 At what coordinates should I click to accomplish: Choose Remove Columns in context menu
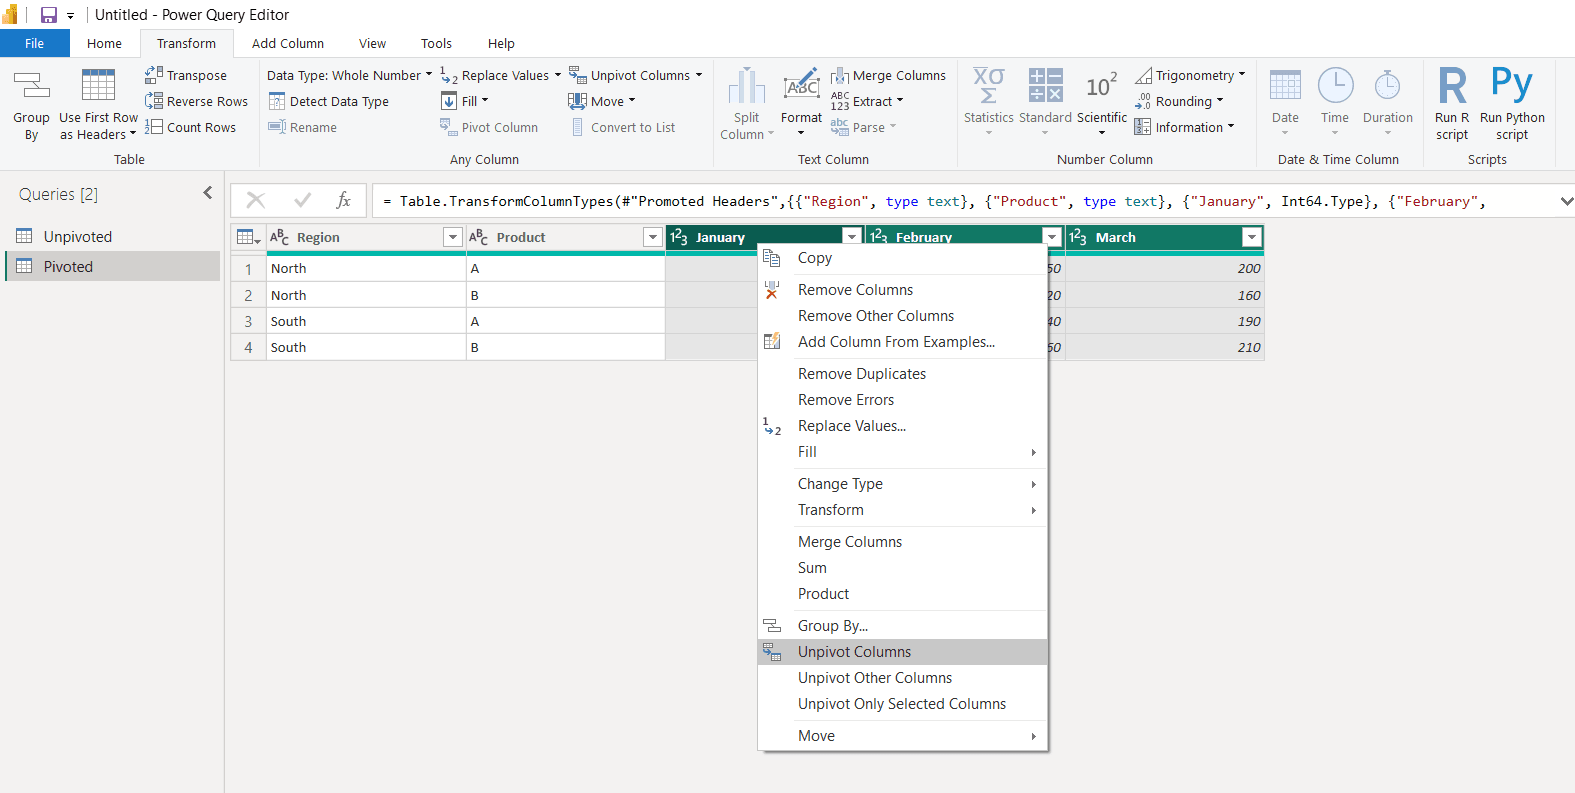(x=902, y=290)
